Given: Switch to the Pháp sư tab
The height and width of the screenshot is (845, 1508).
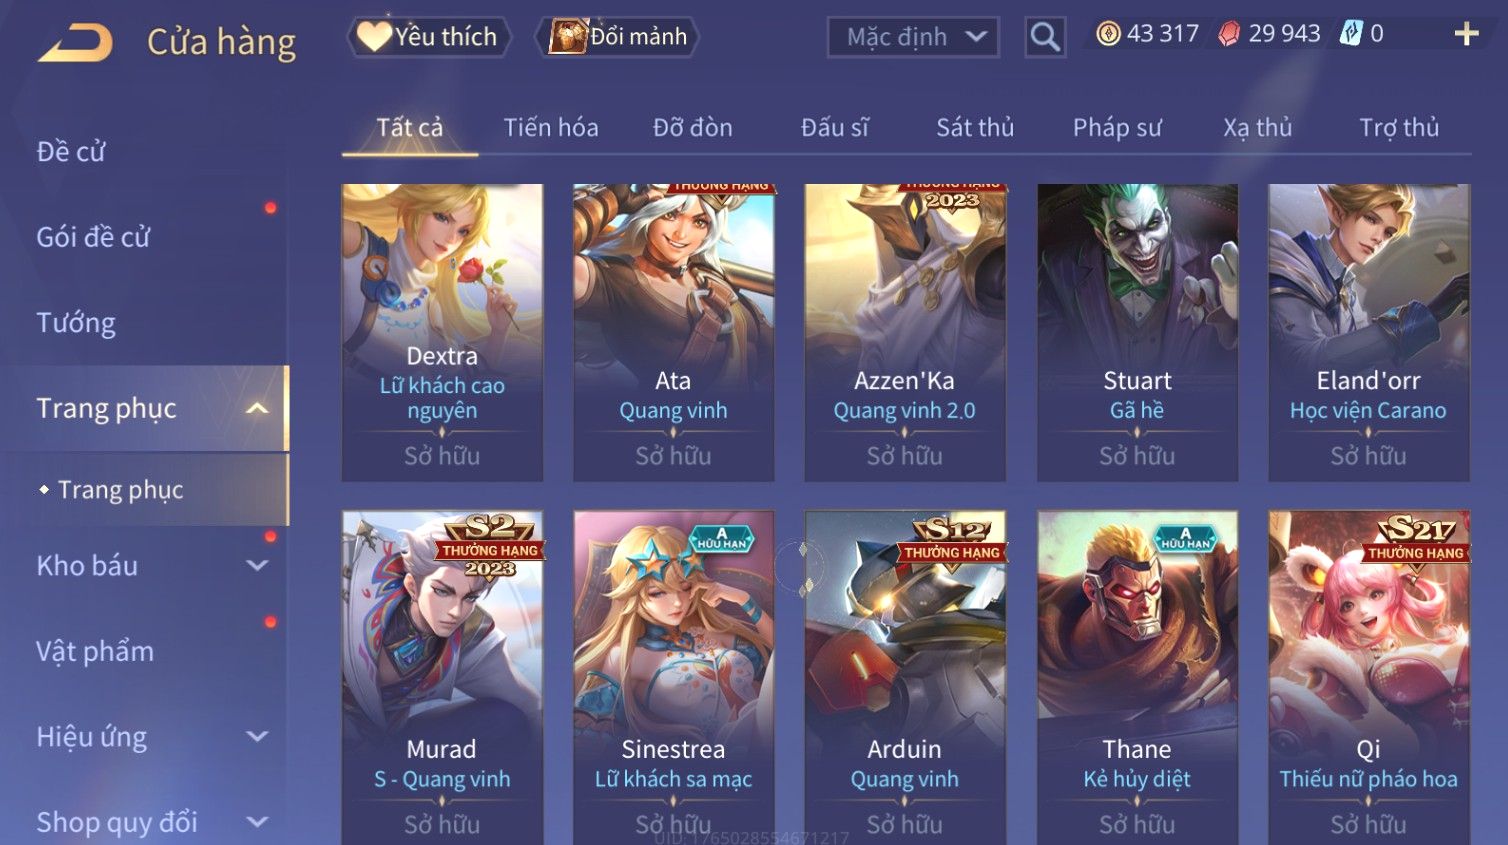Looking at the screenshot, I should pyautogui.click(x=1117, y=128).
